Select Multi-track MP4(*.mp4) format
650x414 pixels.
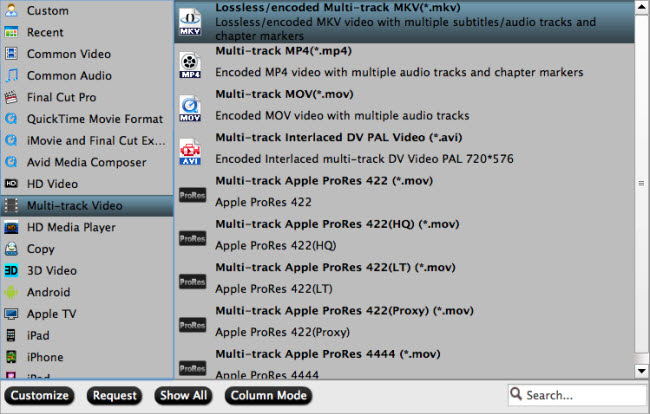click(x=404, y=65)
